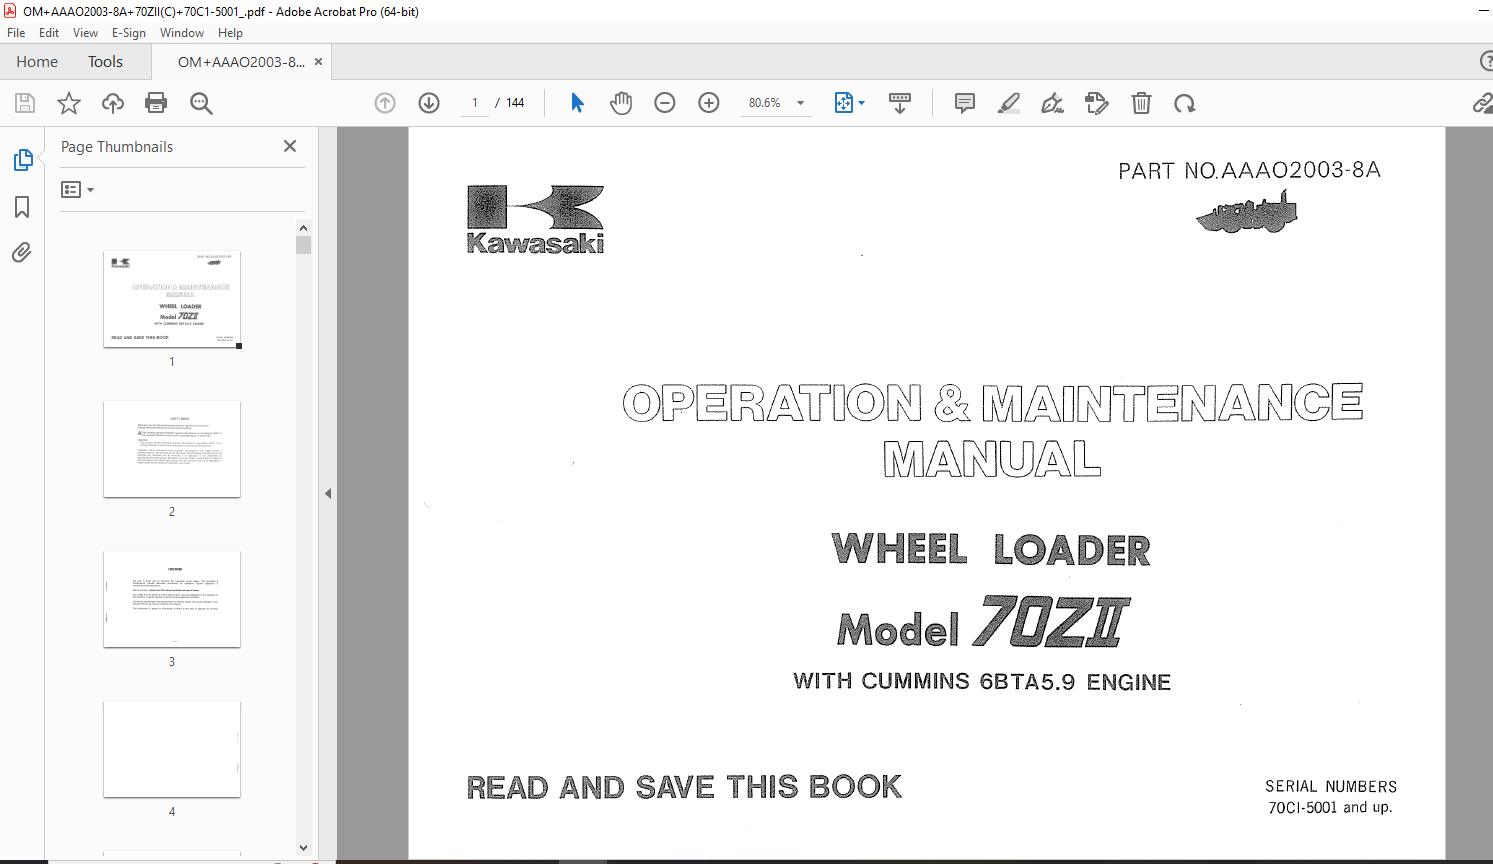Open the Page Thumbnails panel icon
The width and height of the screenshot is (1493, 864).
tap(22, 160)
